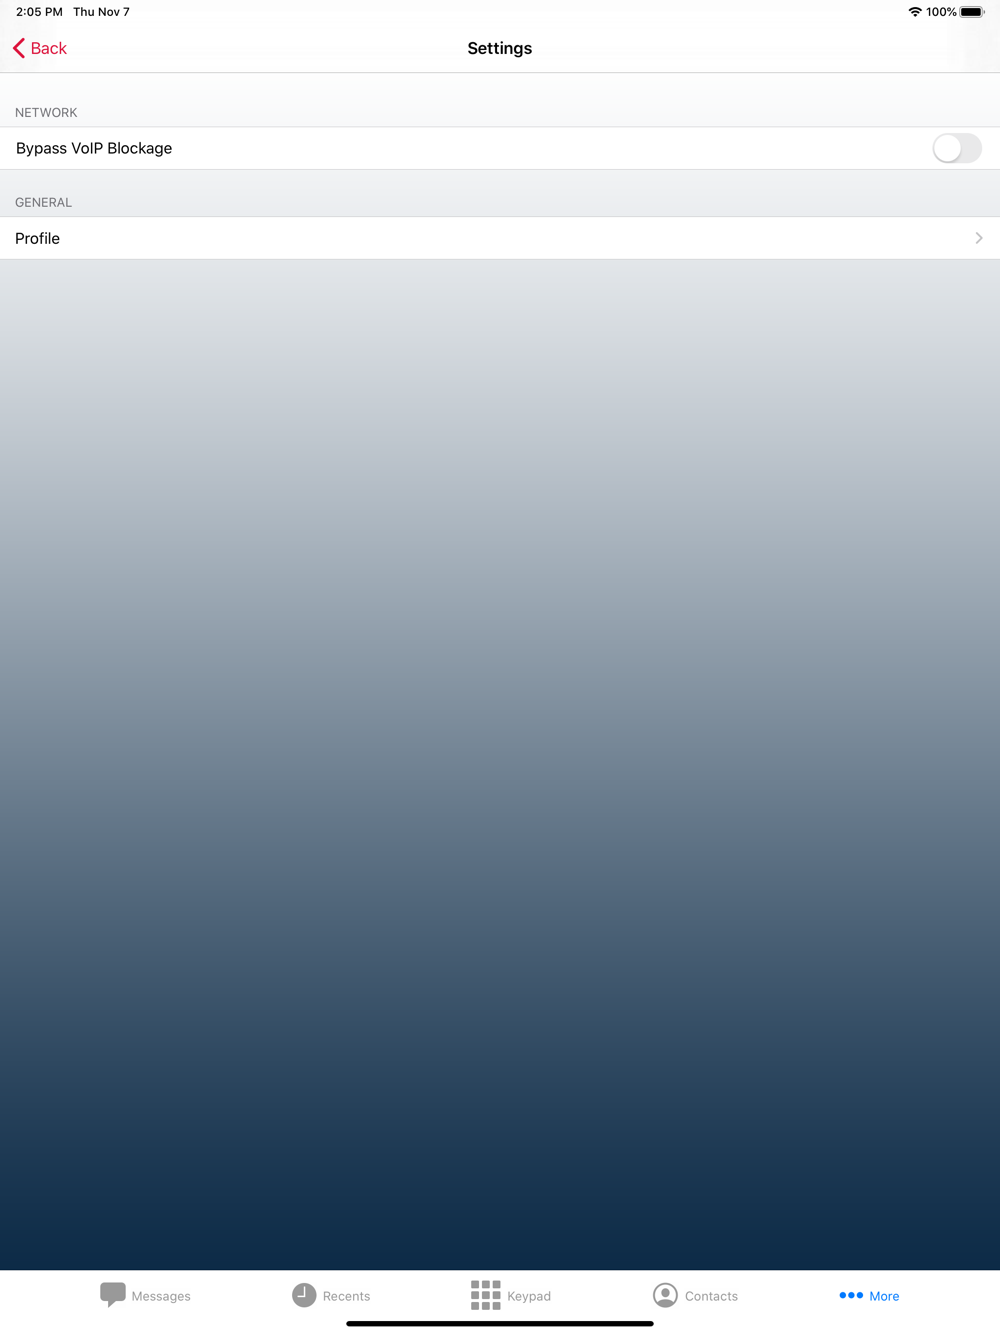Tap the time display 2:05 PM
1000x1334 pixels.
coord(39,12)
